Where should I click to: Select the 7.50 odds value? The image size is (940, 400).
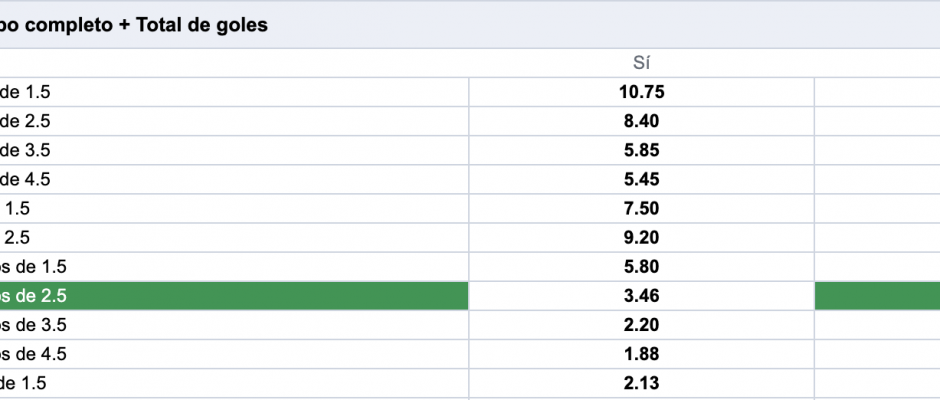pos(641,208)
